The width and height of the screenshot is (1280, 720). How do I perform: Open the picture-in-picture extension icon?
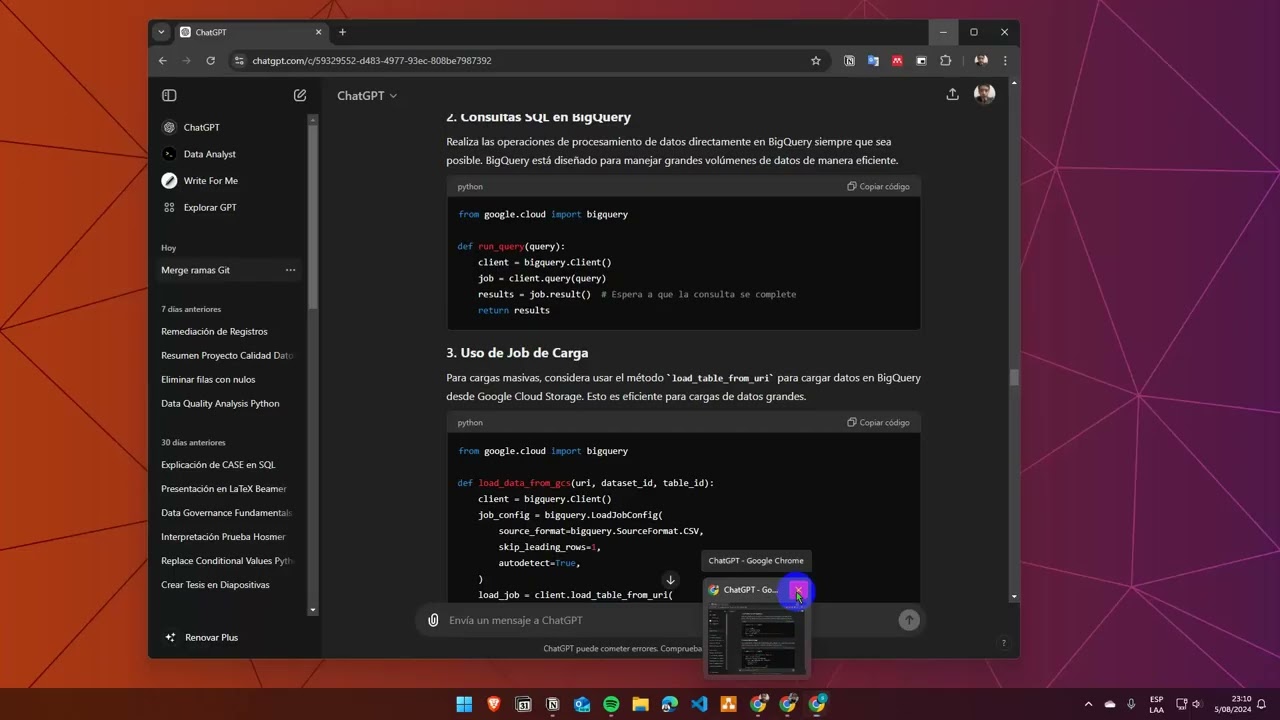[x=921, y=61]
